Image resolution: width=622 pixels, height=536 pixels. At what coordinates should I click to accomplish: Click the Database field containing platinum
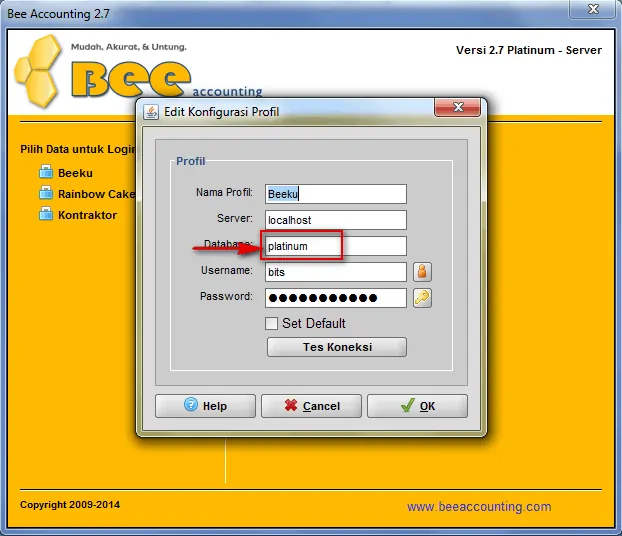click(336, 246)
